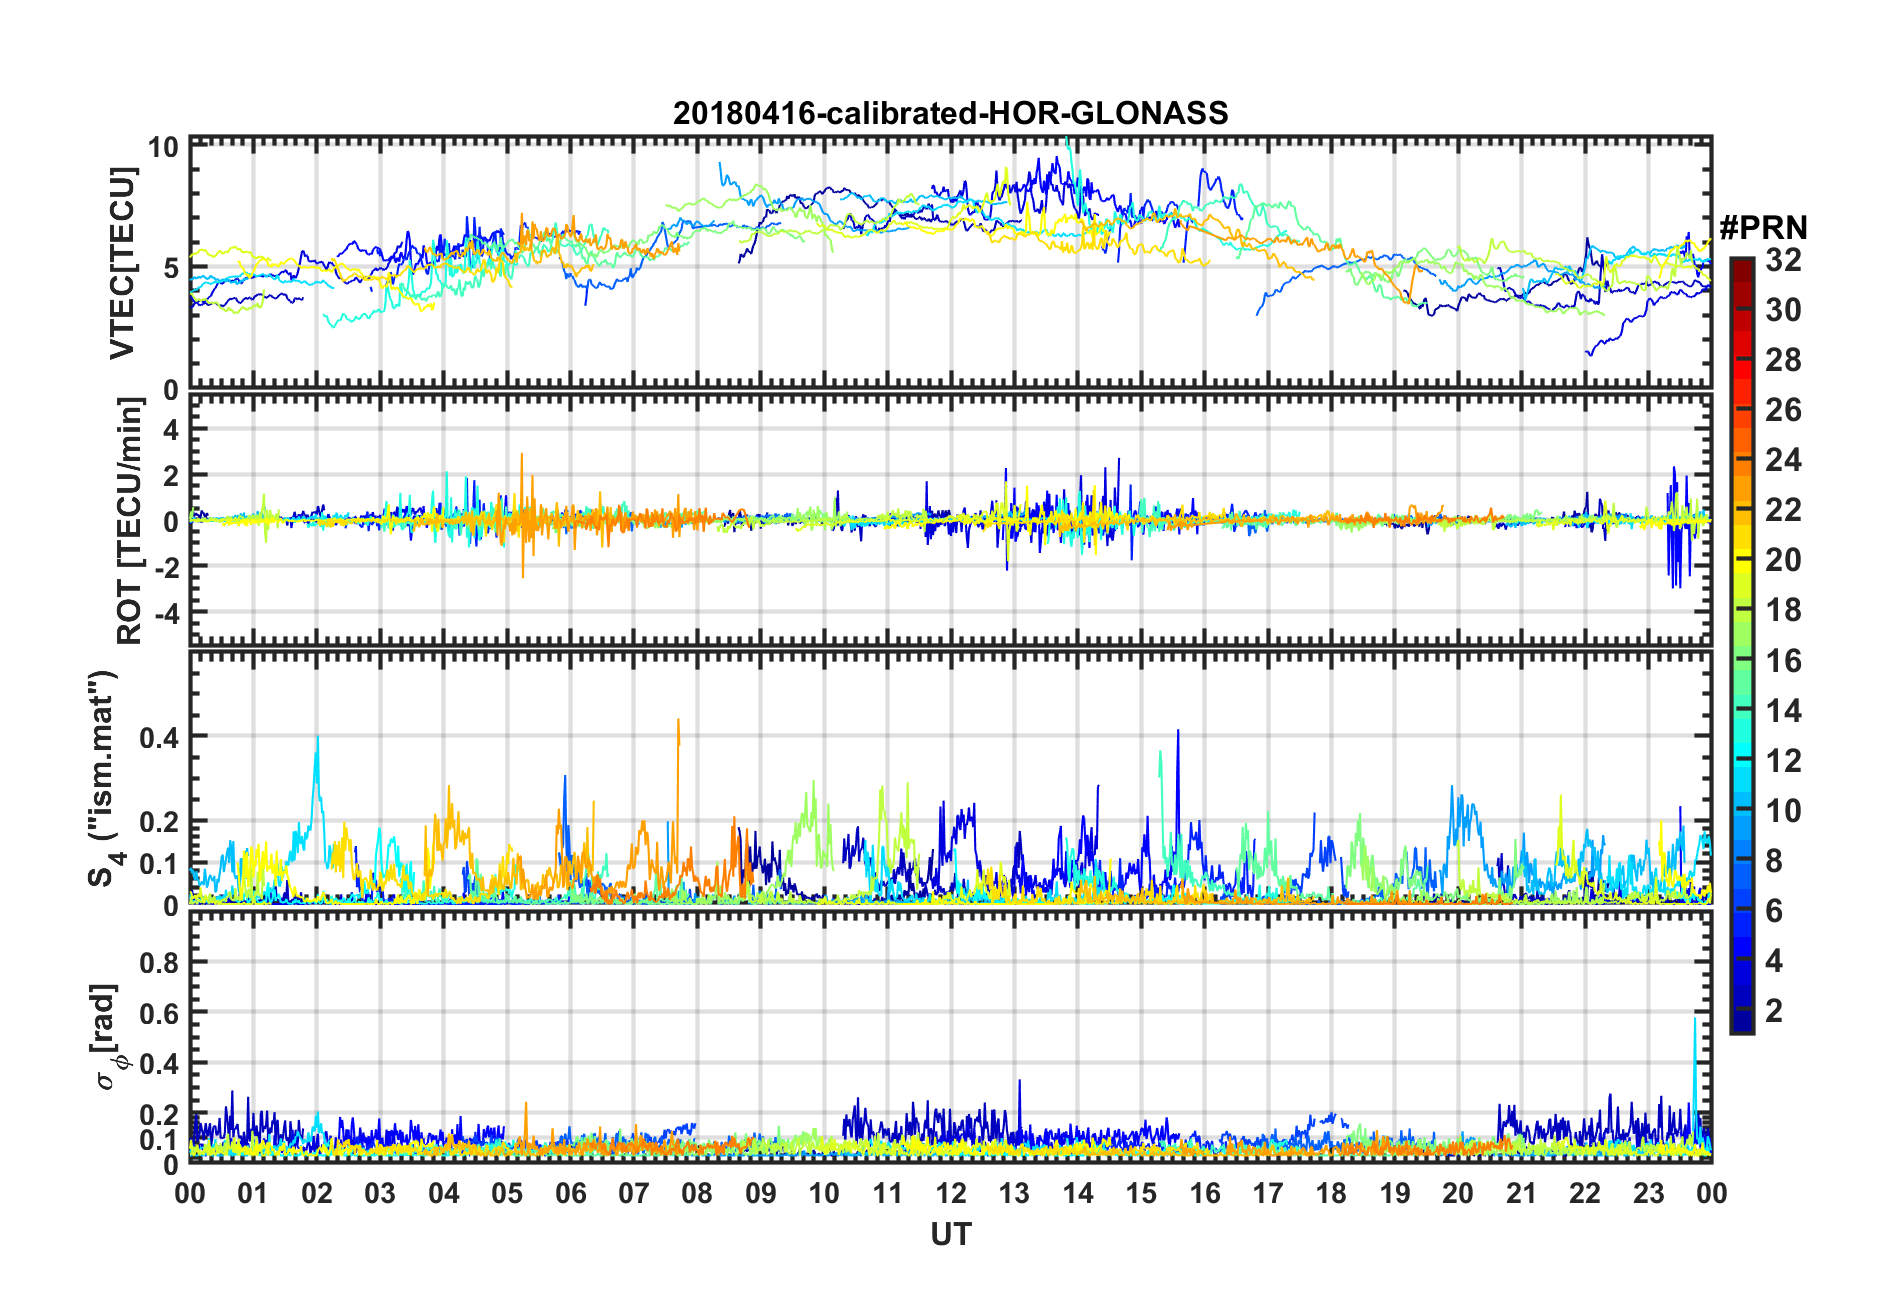The image size is (1902, 1292).
Task: Click ROT y-axis tick label -2
Action: click(x=166, y=566)
